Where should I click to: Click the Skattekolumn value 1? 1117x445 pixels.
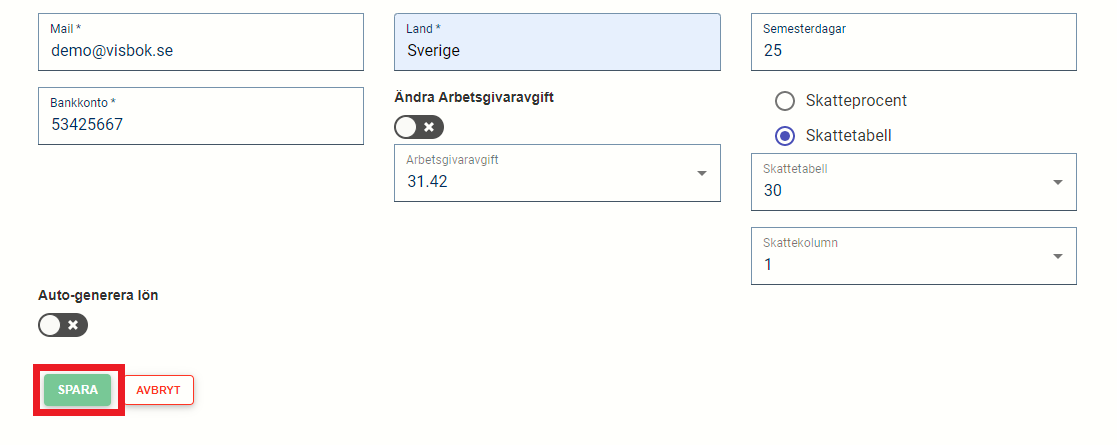pos(768,264)
